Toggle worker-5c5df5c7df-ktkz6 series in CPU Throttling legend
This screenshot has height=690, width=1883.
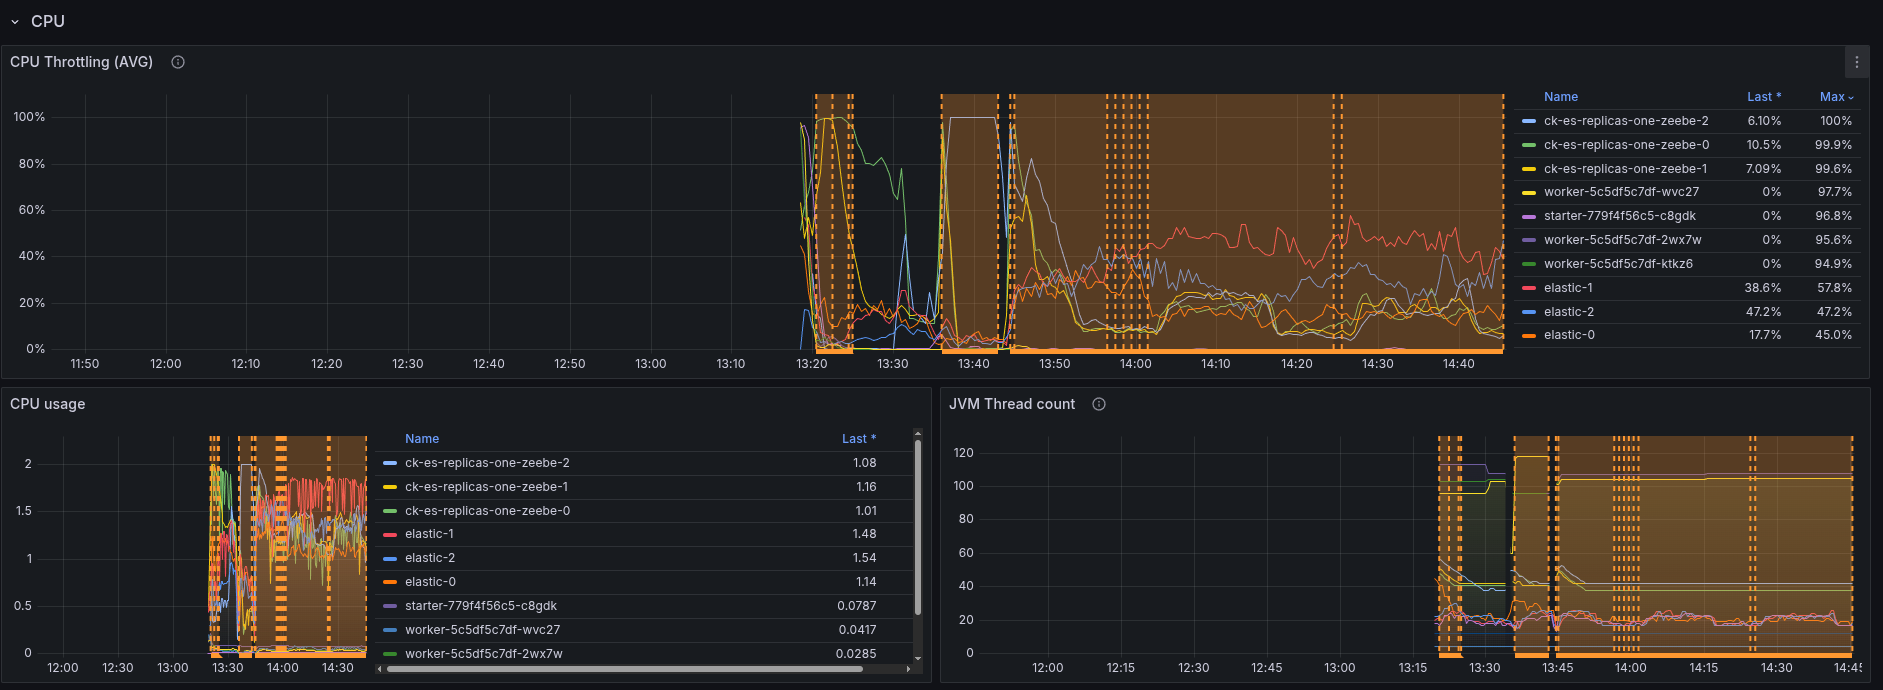click(1618, 264)
